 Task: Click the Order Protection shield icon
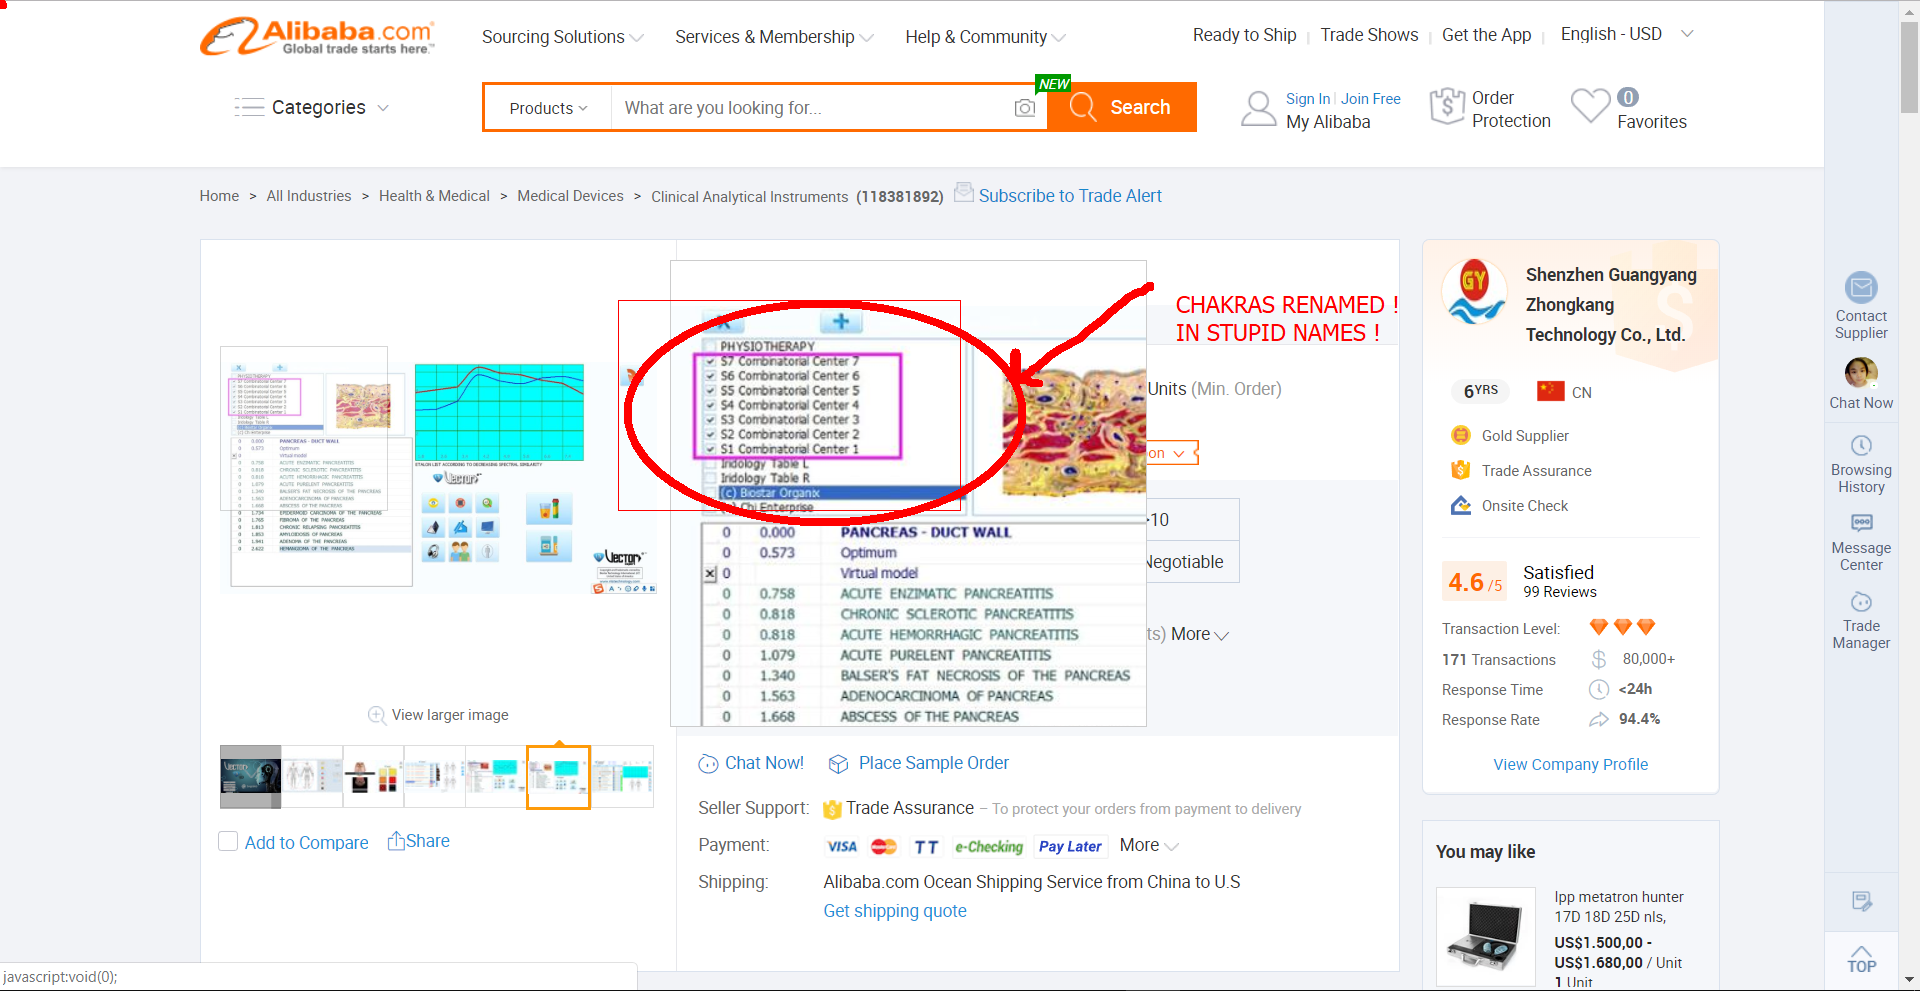[x=1447, y=106]
